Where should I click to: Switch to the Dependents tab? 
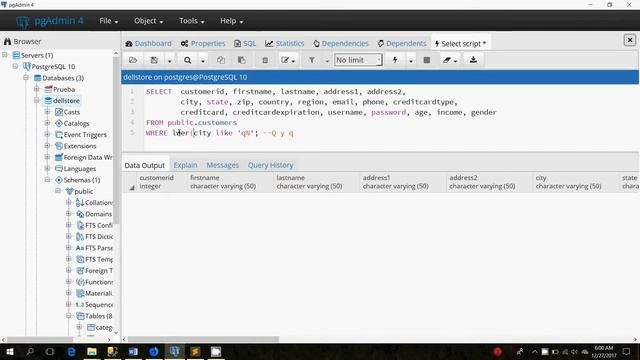click(402, 43)
